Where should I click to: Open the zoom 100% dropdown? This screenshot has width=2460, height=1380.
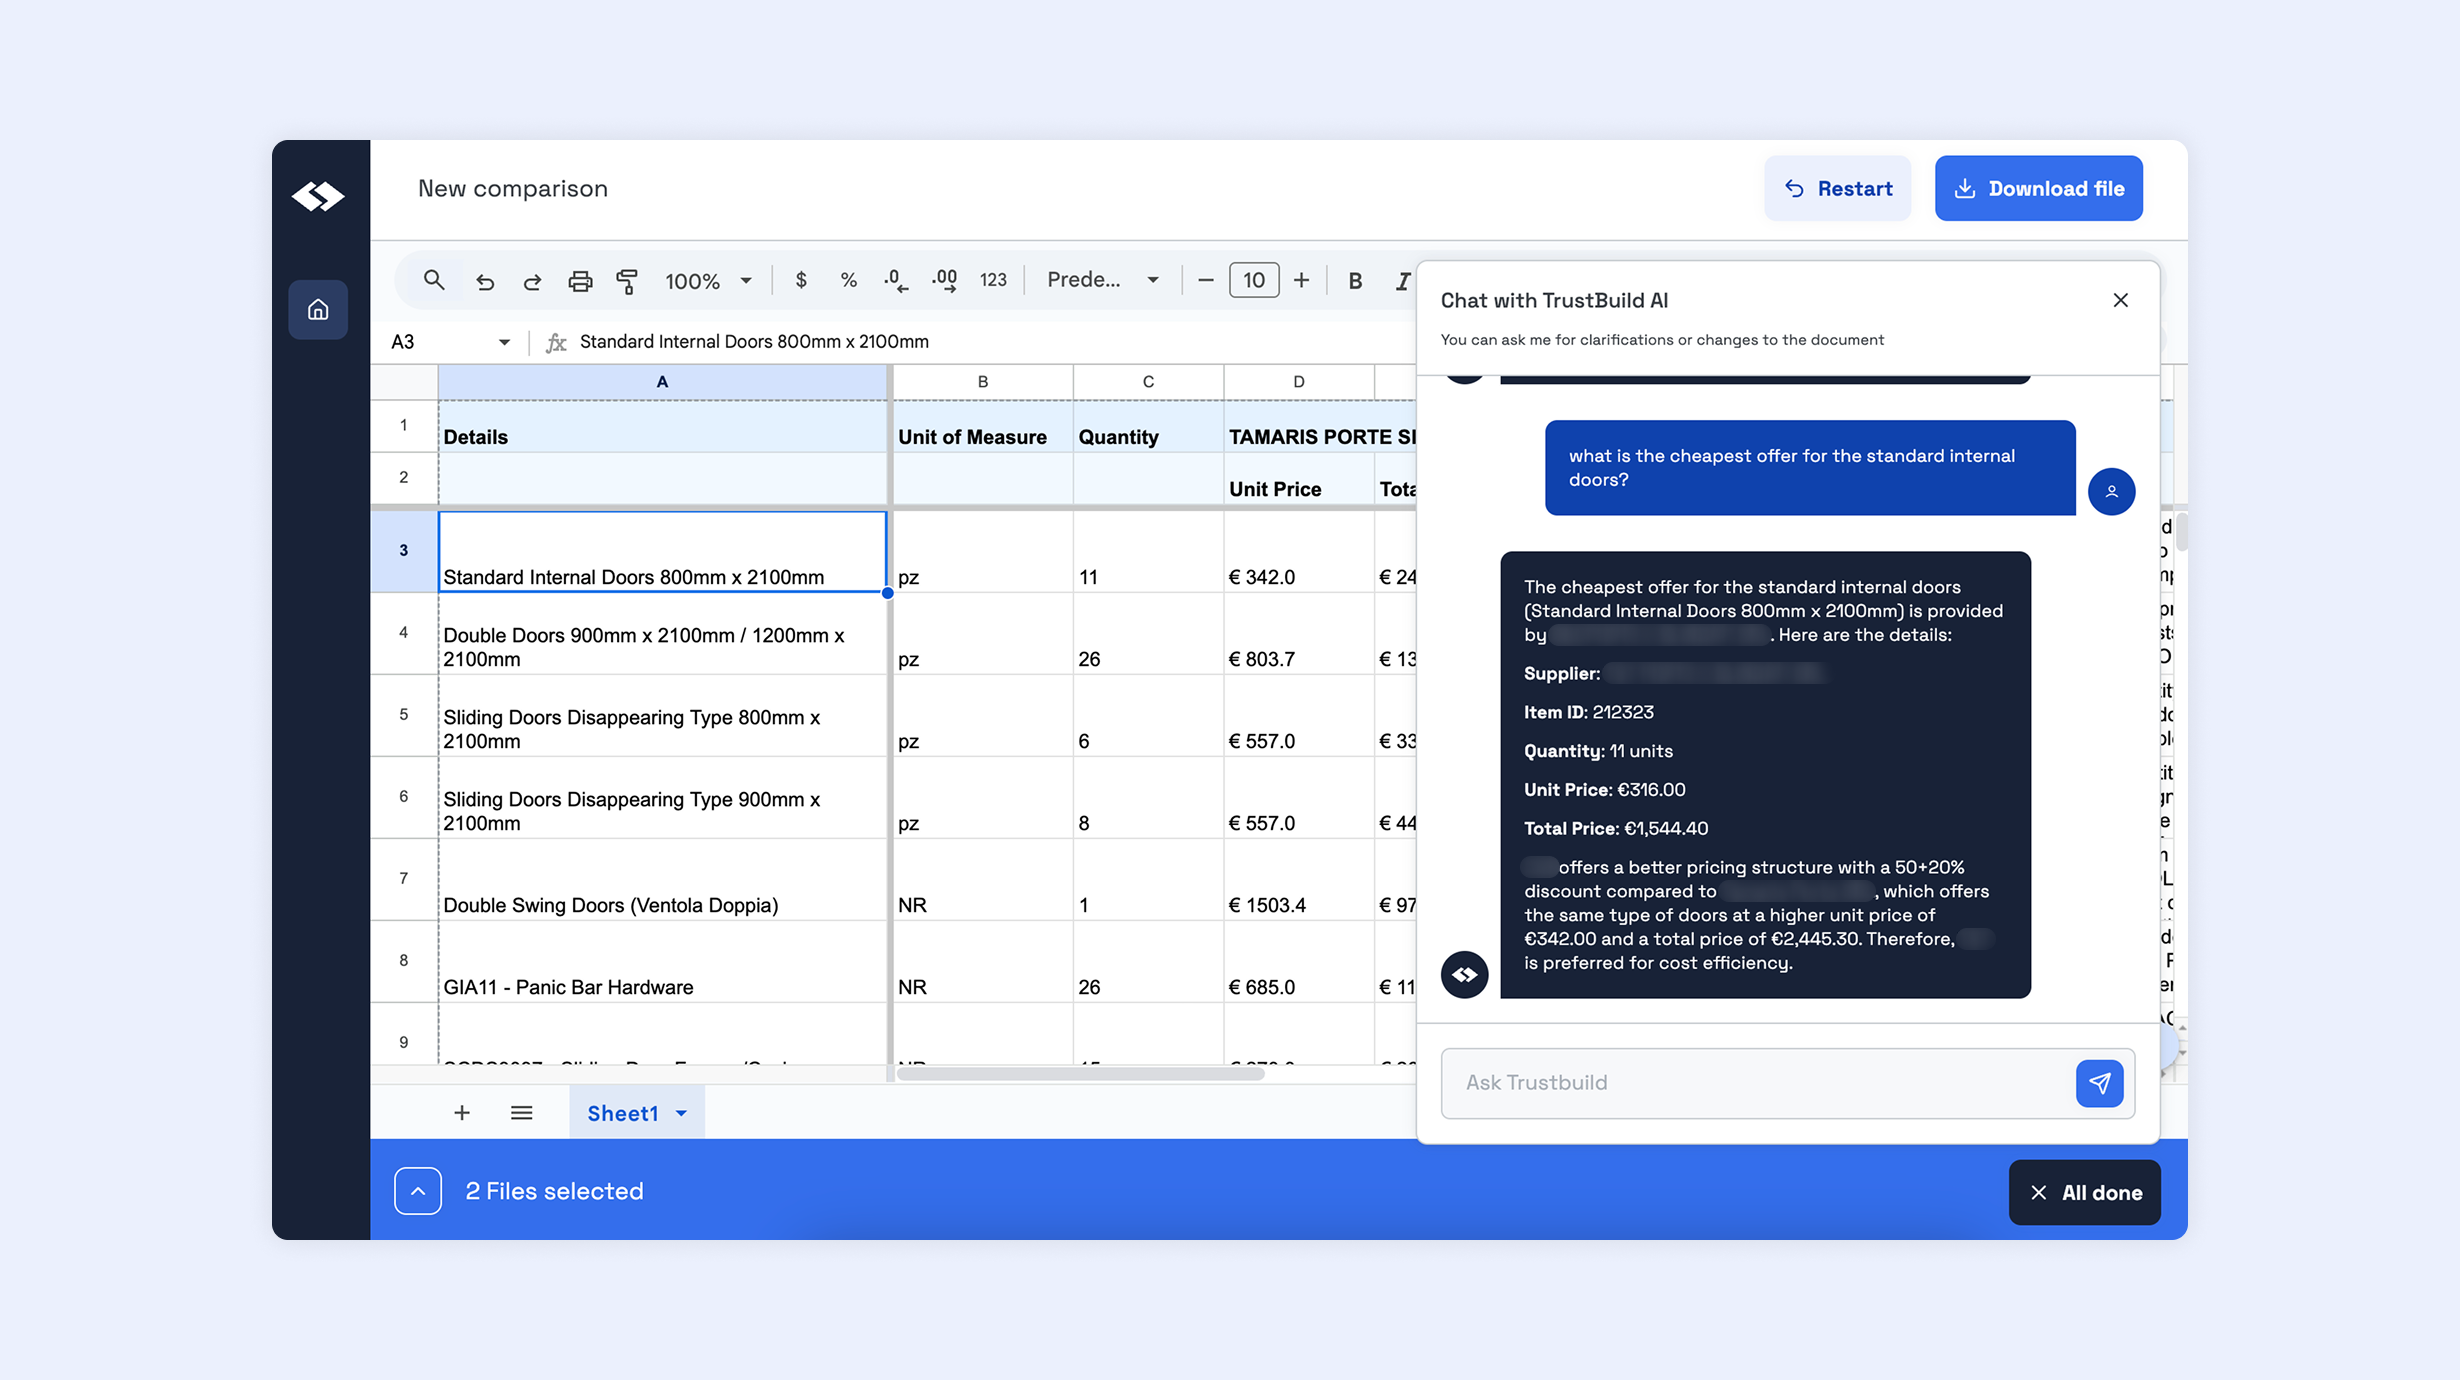click(709, 281)
